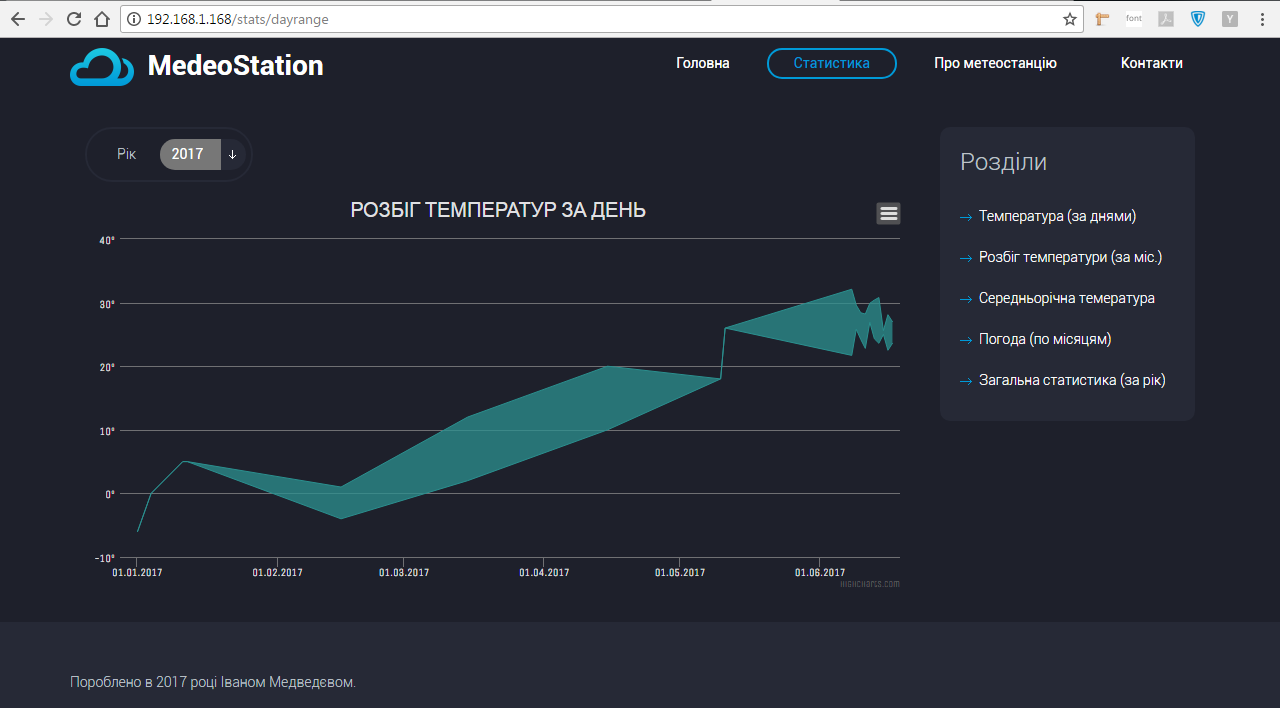
Task: Go to Про метеостанцію page
Action: pos(995,63)
